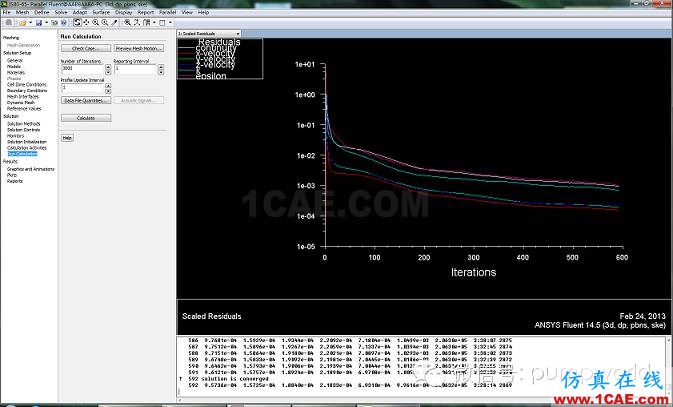Decrease Number of Iterations with down arrow
The image size is (673, 407).
pyautogui.click(x=108, y=72)
